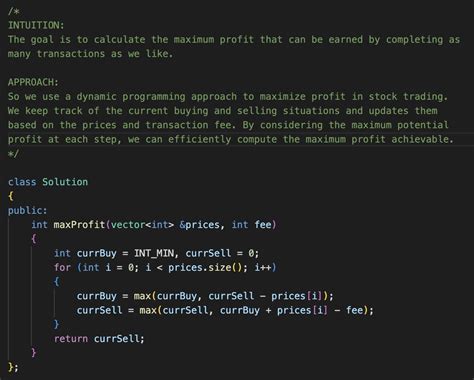This screenshot has height=380, width=474.
Task: Click the opening comment marker /*
Action: pos(14,11)
